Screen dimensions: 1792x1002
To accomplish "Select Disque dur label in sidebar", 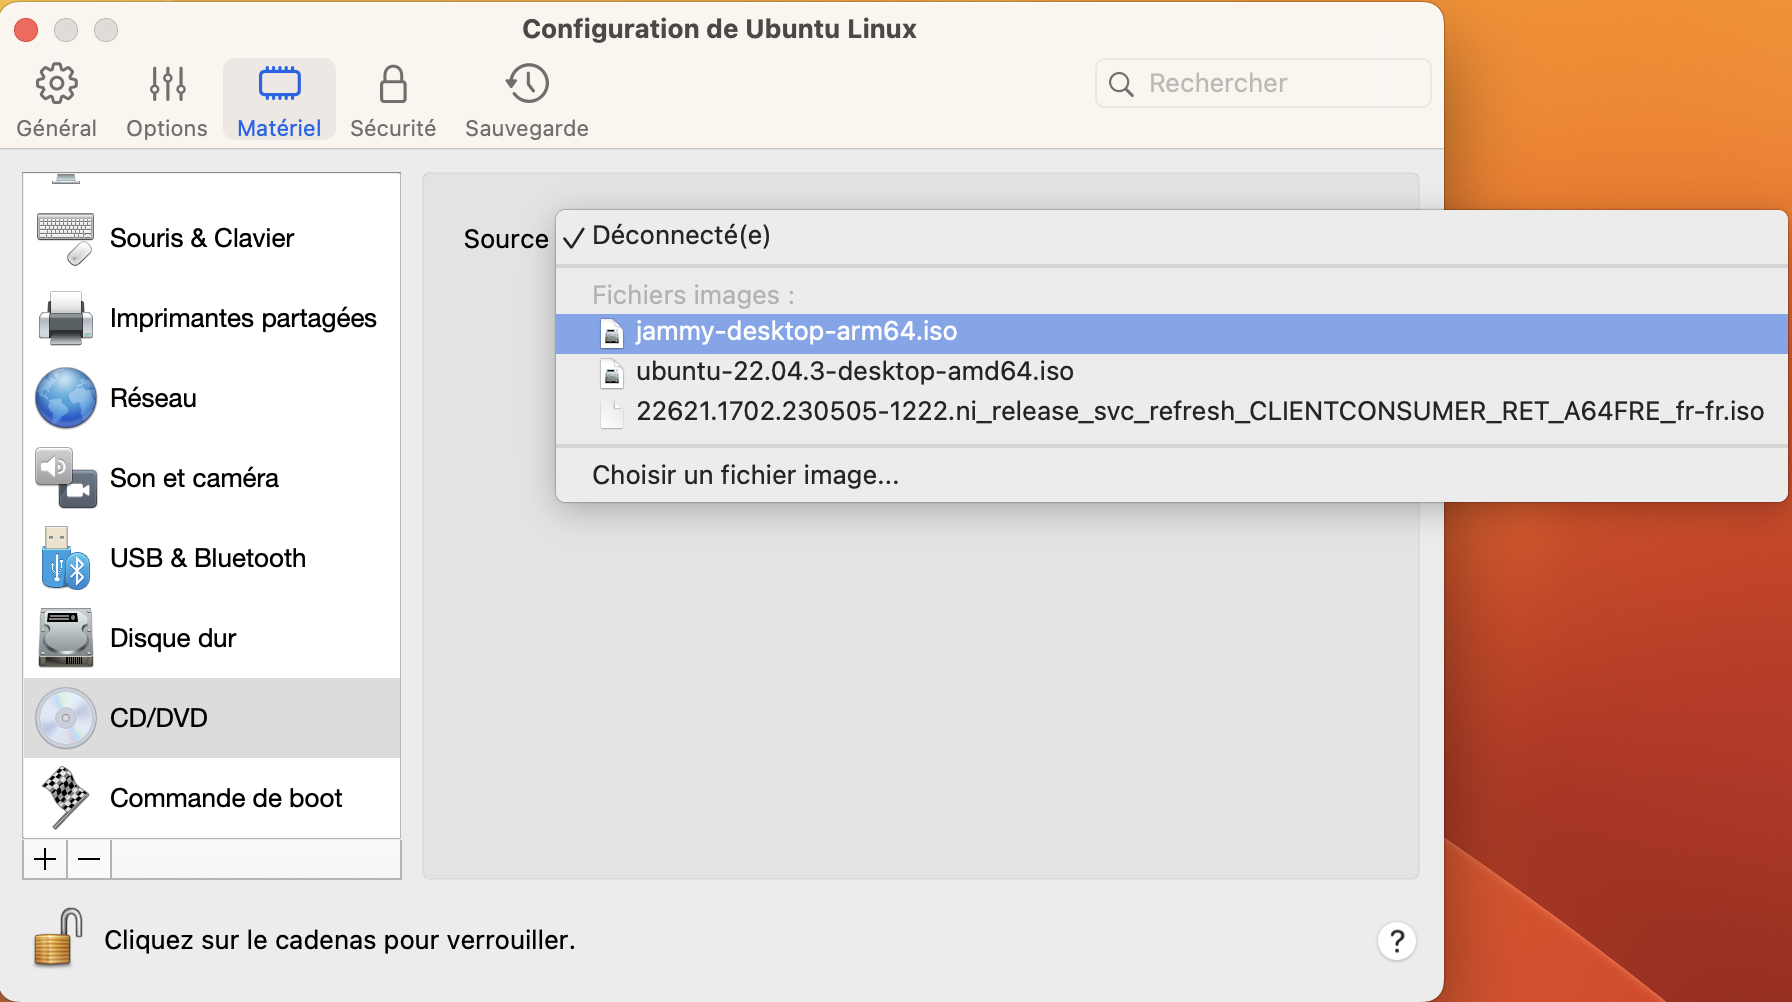I will [173, 638].
